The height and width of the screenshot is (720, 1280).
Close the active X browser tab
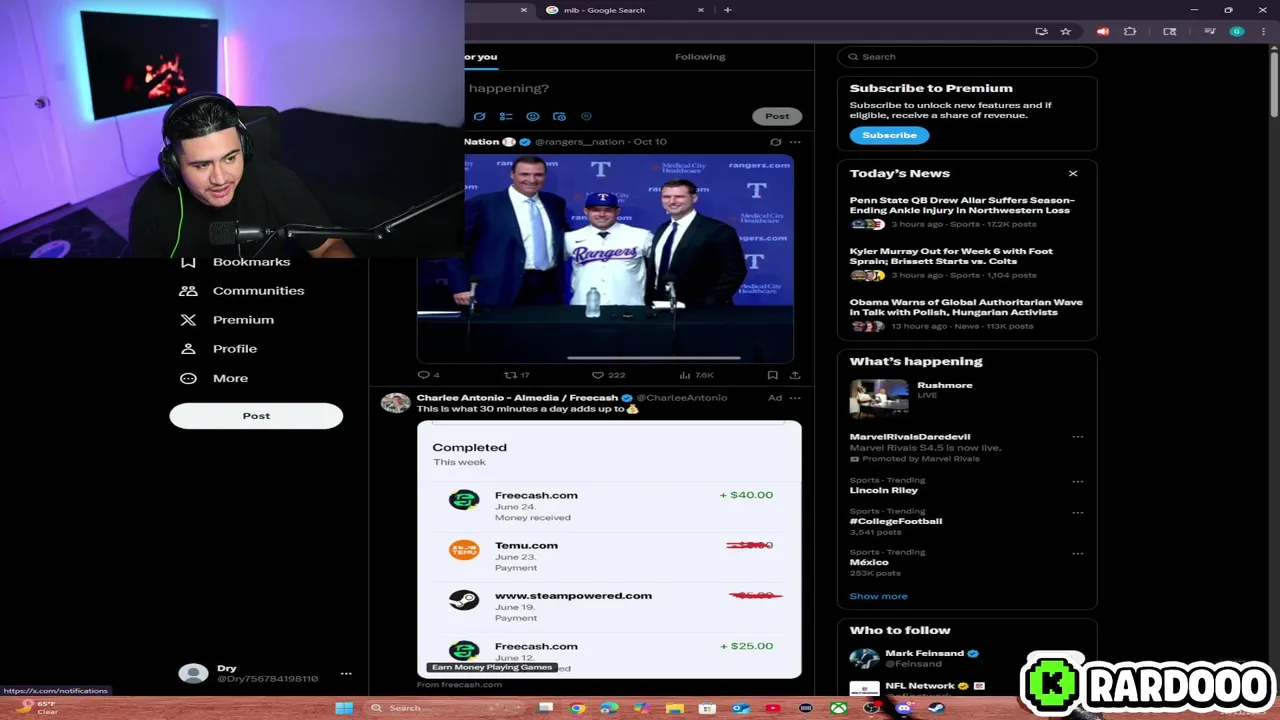[x=524, y=10]
